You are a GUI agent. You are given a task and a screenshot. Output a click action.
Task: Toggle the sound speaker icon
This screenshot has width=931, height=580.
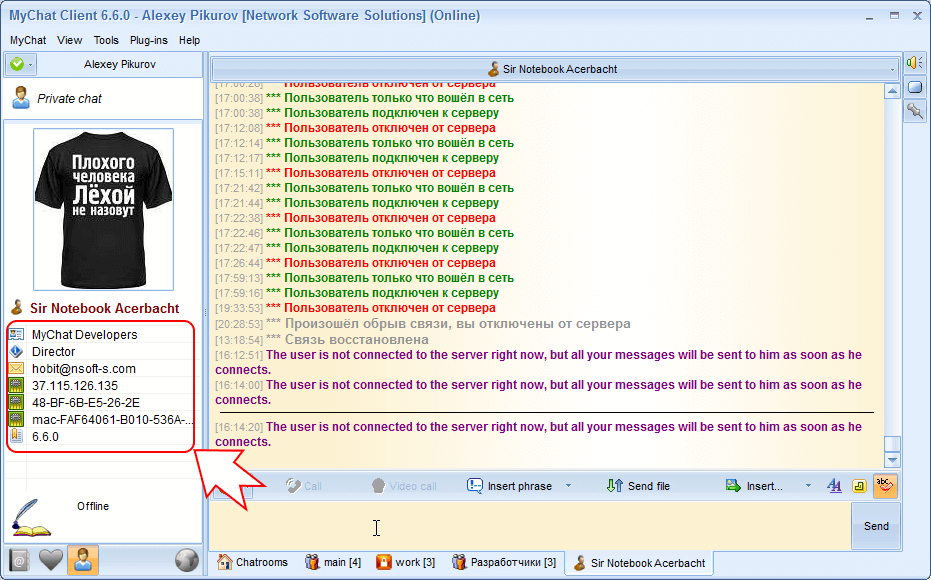coord(915,63)
